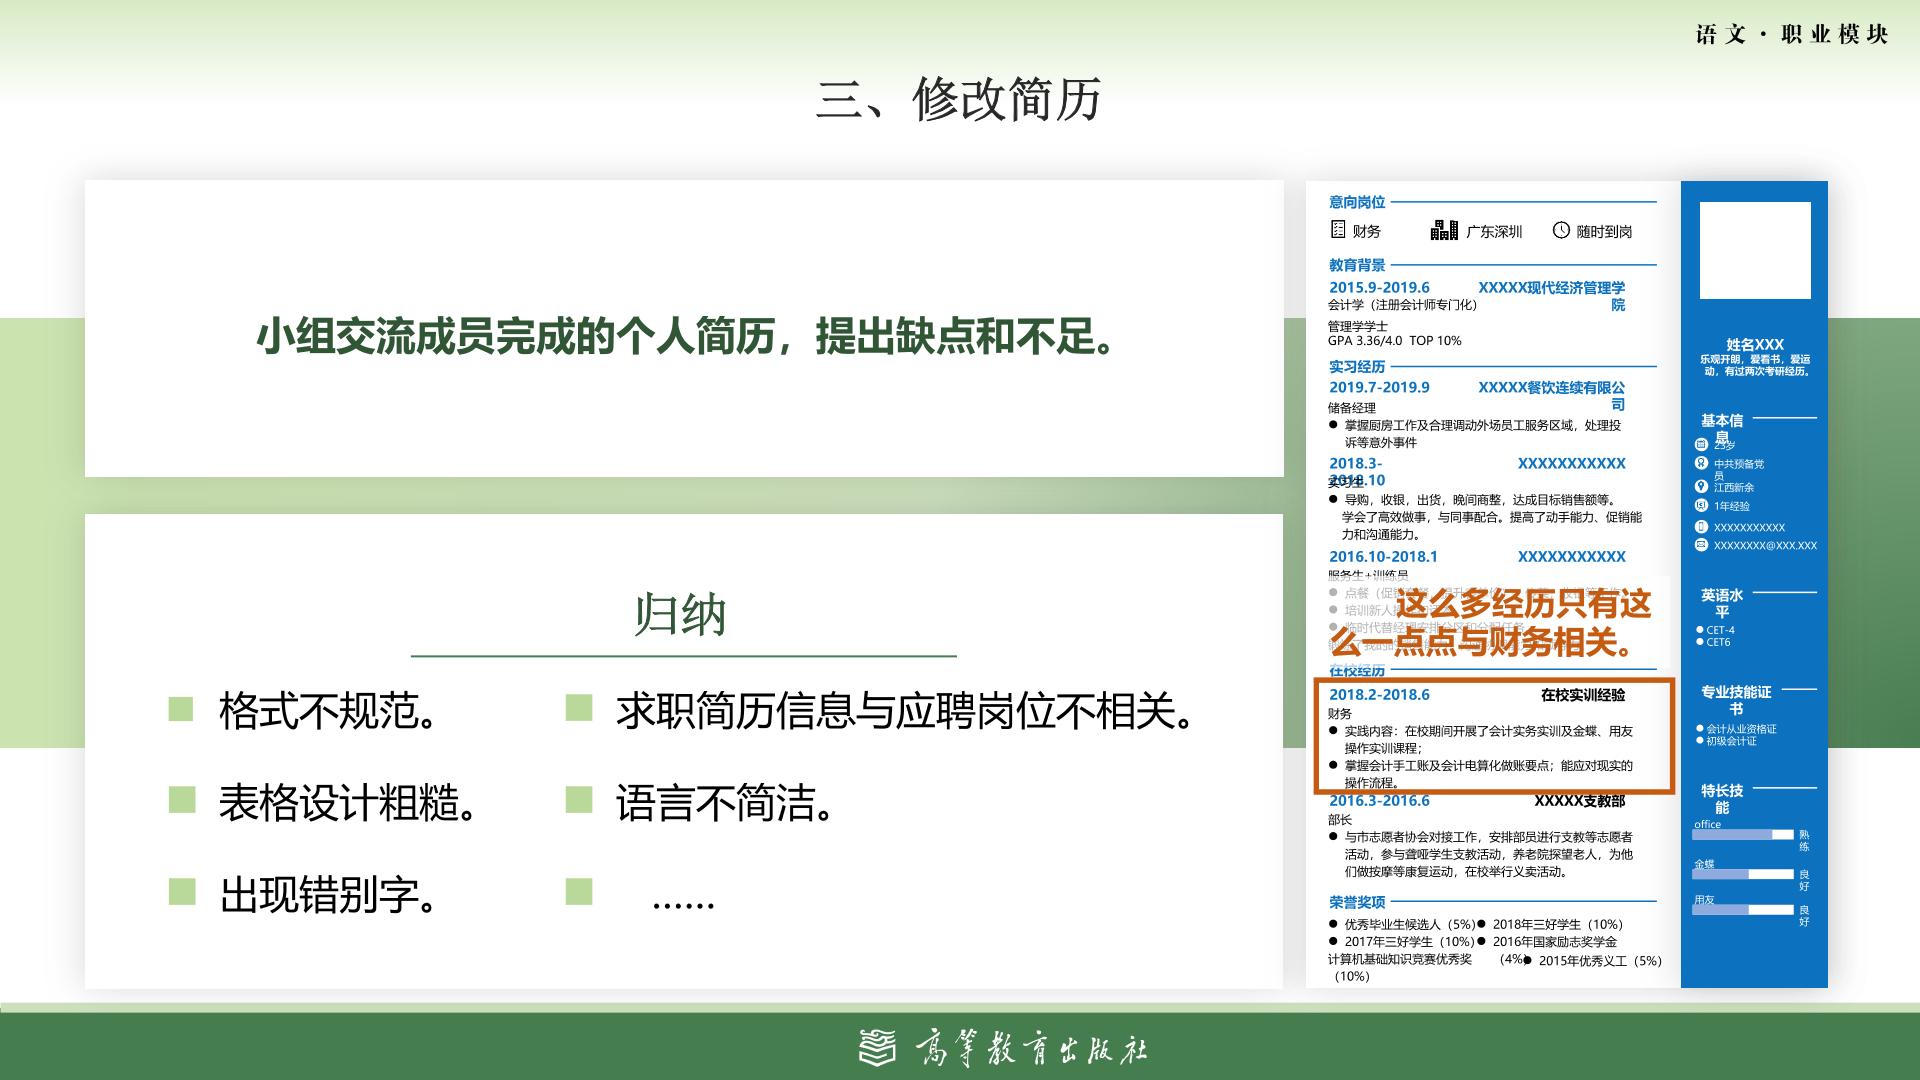The height and width of the screenshot is (1080, 1920).
Task: Click the 特长技能 sidebar heading
Action: click(1722, 799)
